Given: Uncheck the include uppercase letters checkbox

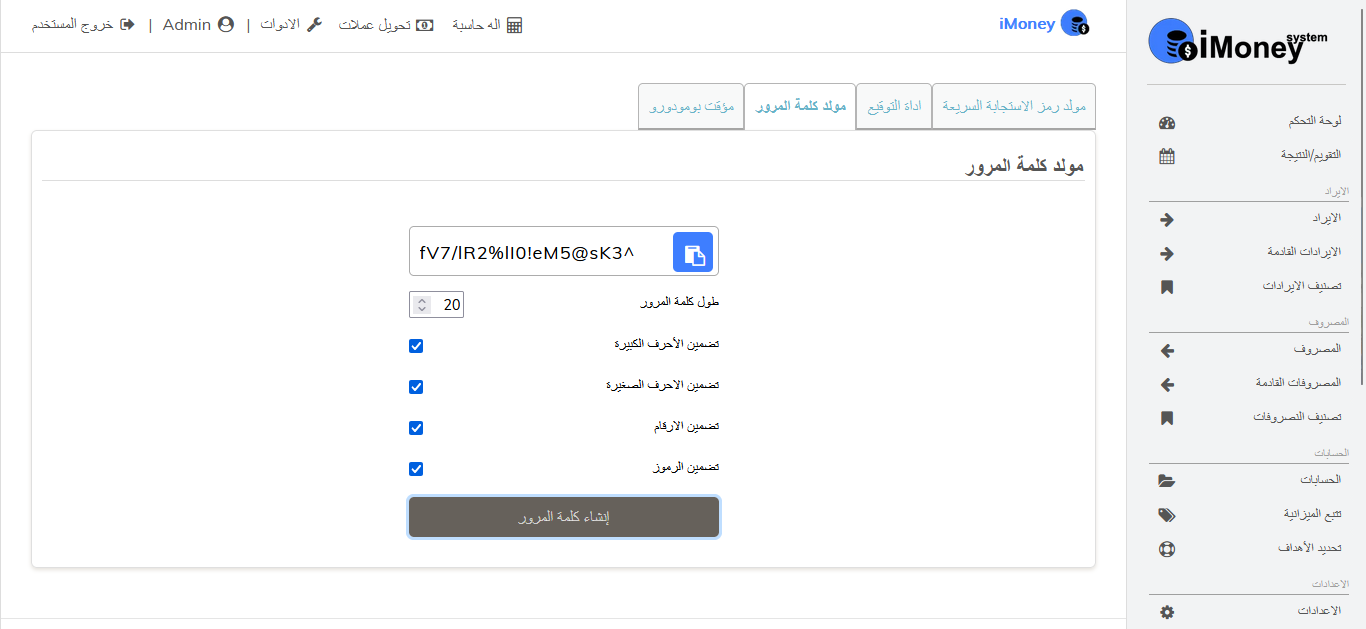Looking at the screenshot, I should pos(416,346).
